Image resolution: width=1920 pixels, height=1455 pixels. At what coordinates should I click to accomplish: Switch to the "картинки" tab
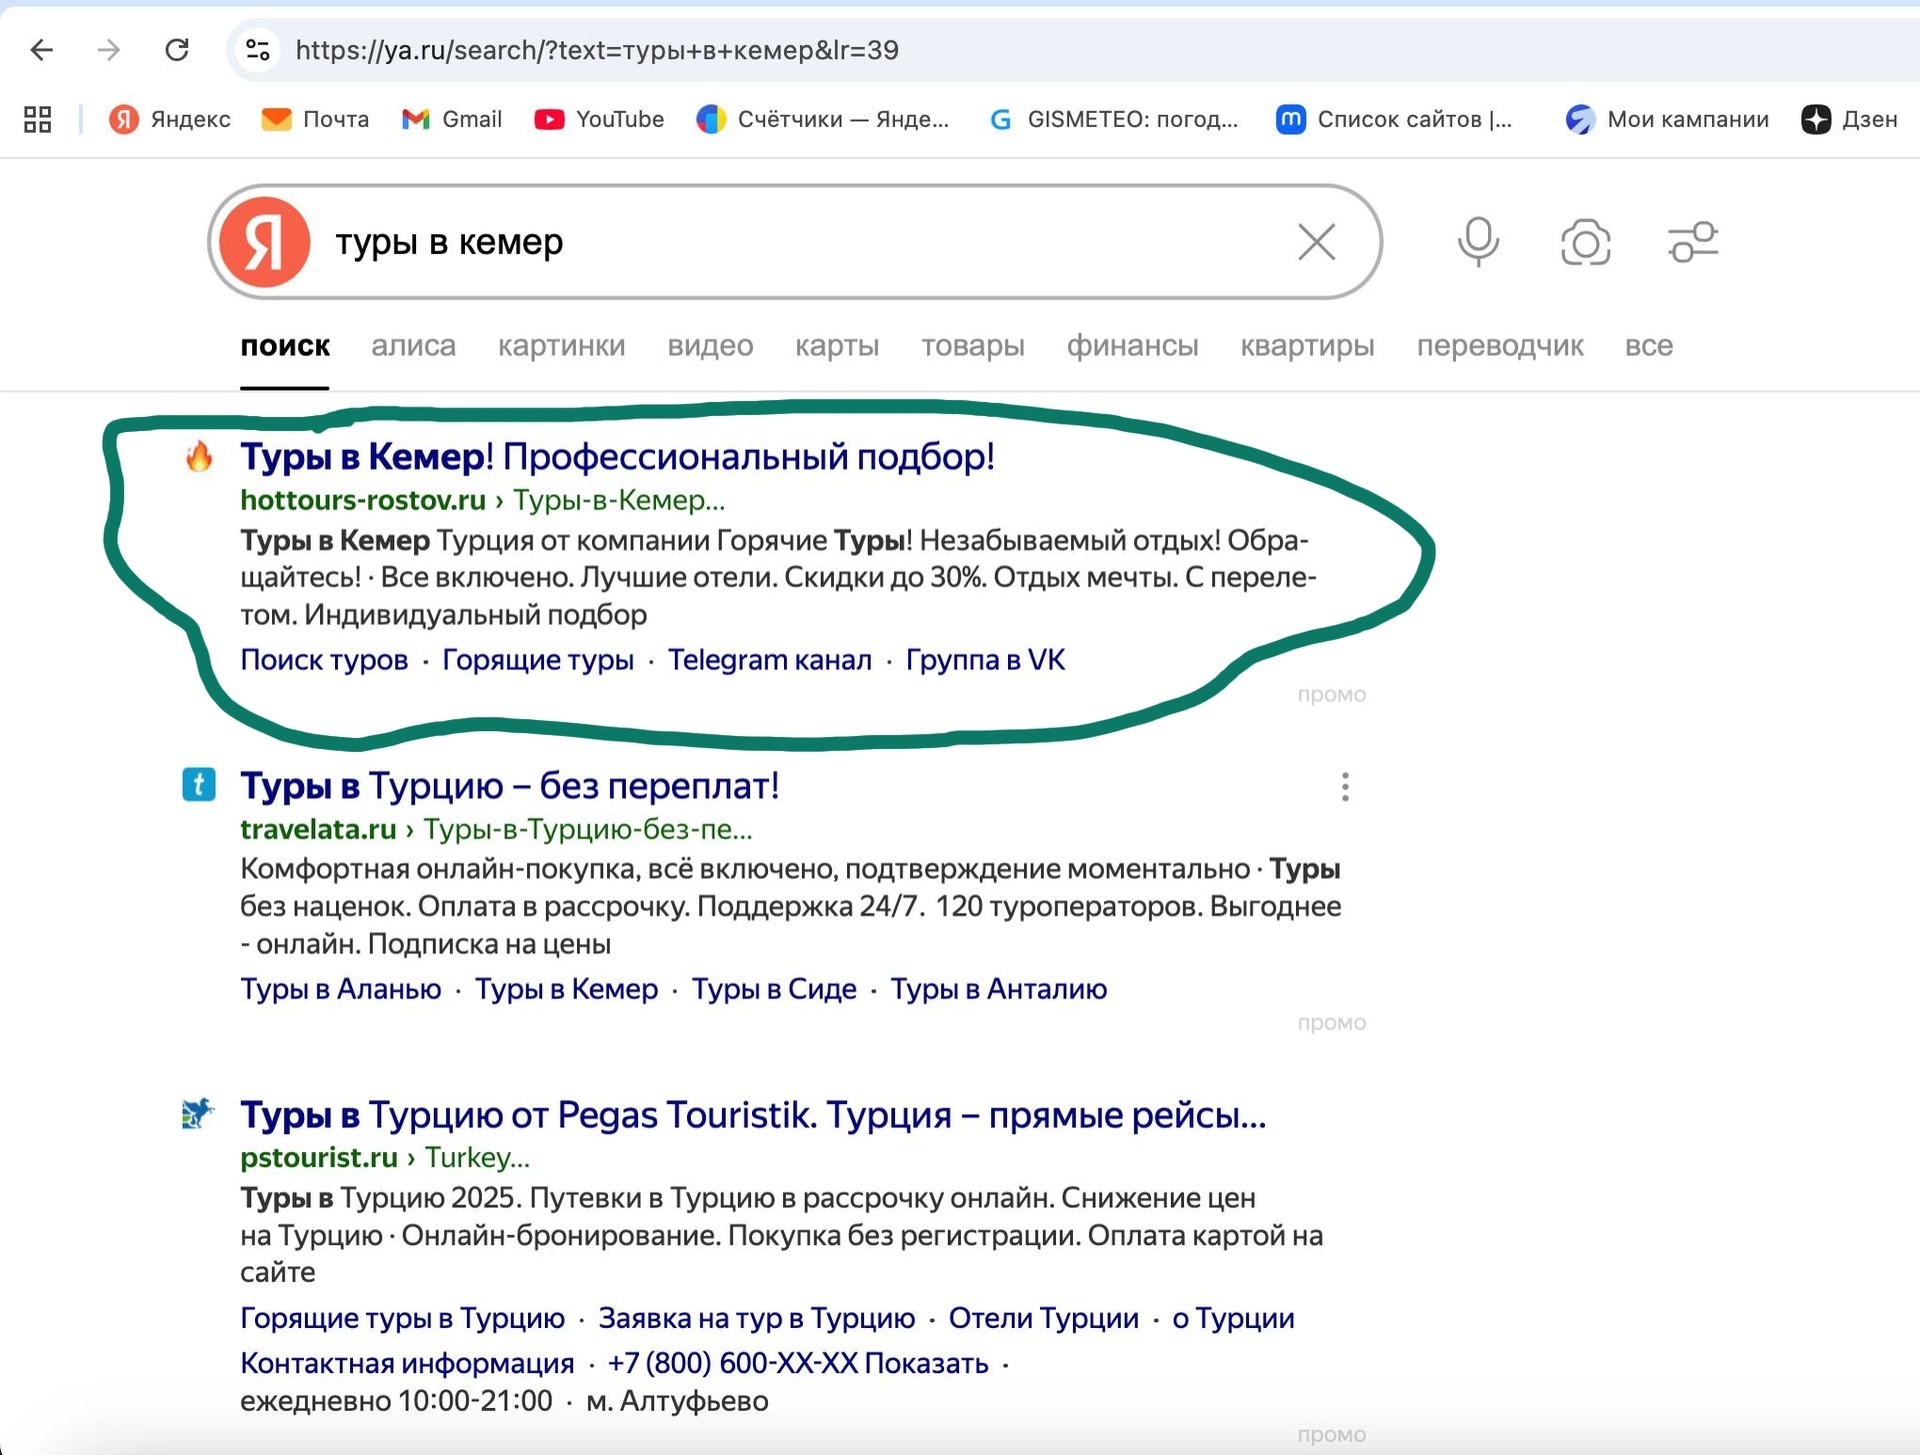click(561, 346)
